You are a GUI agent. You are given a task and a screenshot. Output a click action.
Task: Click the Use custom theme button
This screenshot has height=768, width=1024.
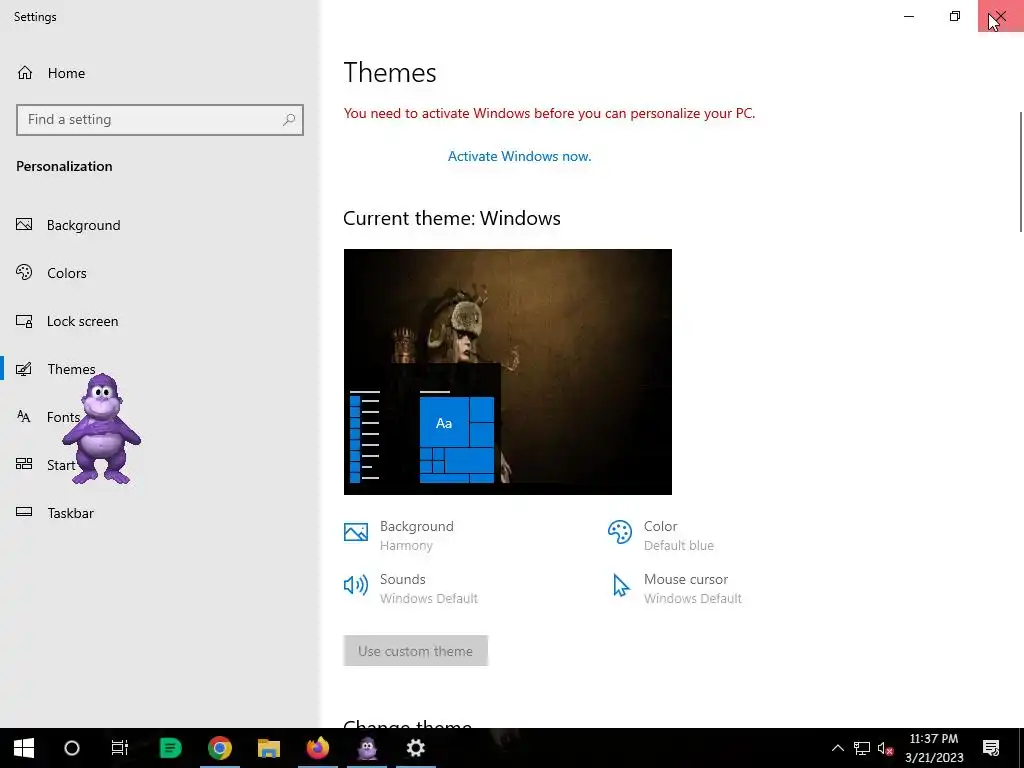pos(415,651)
